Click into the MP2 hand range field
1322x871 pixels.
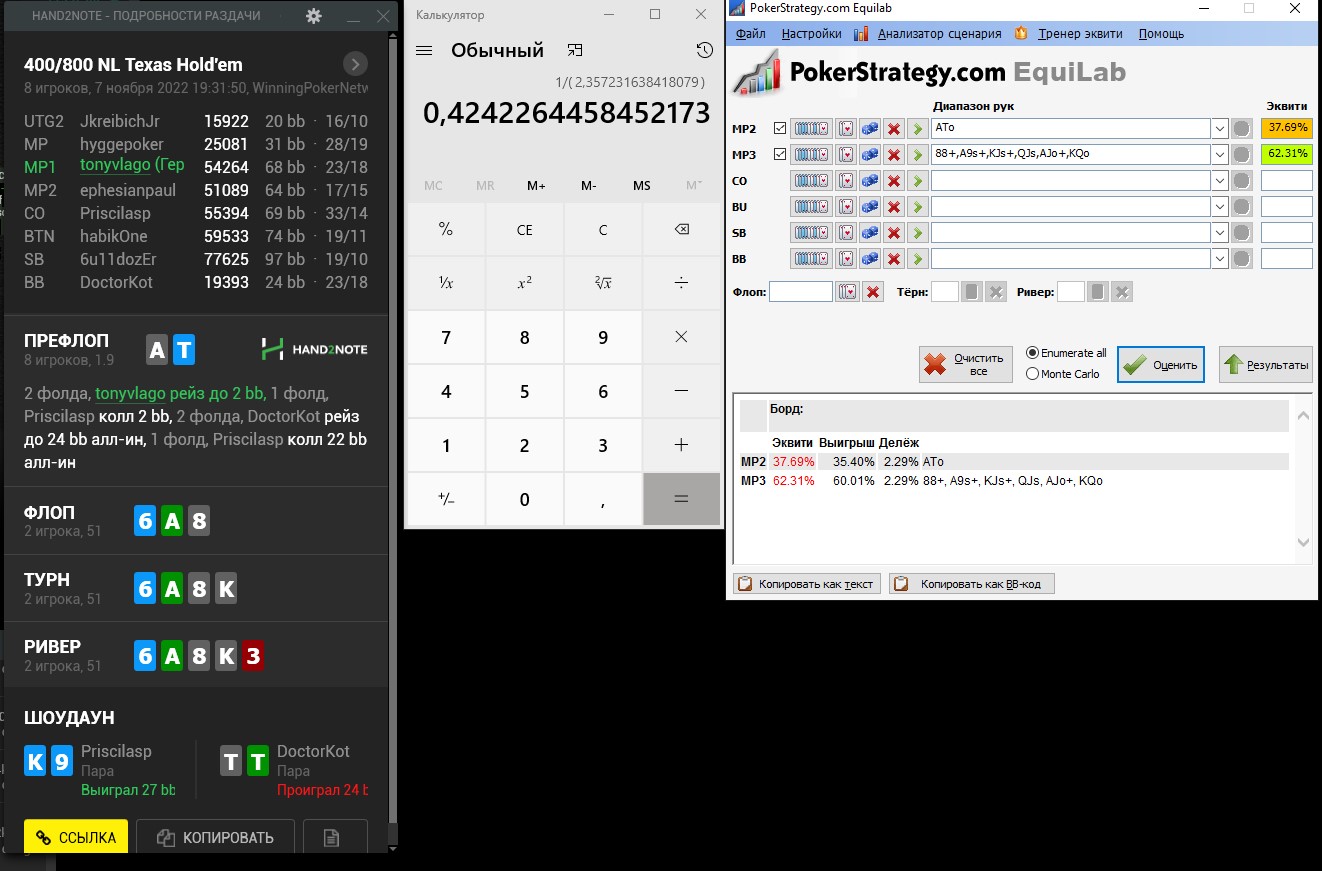[x=1070, y=128]
